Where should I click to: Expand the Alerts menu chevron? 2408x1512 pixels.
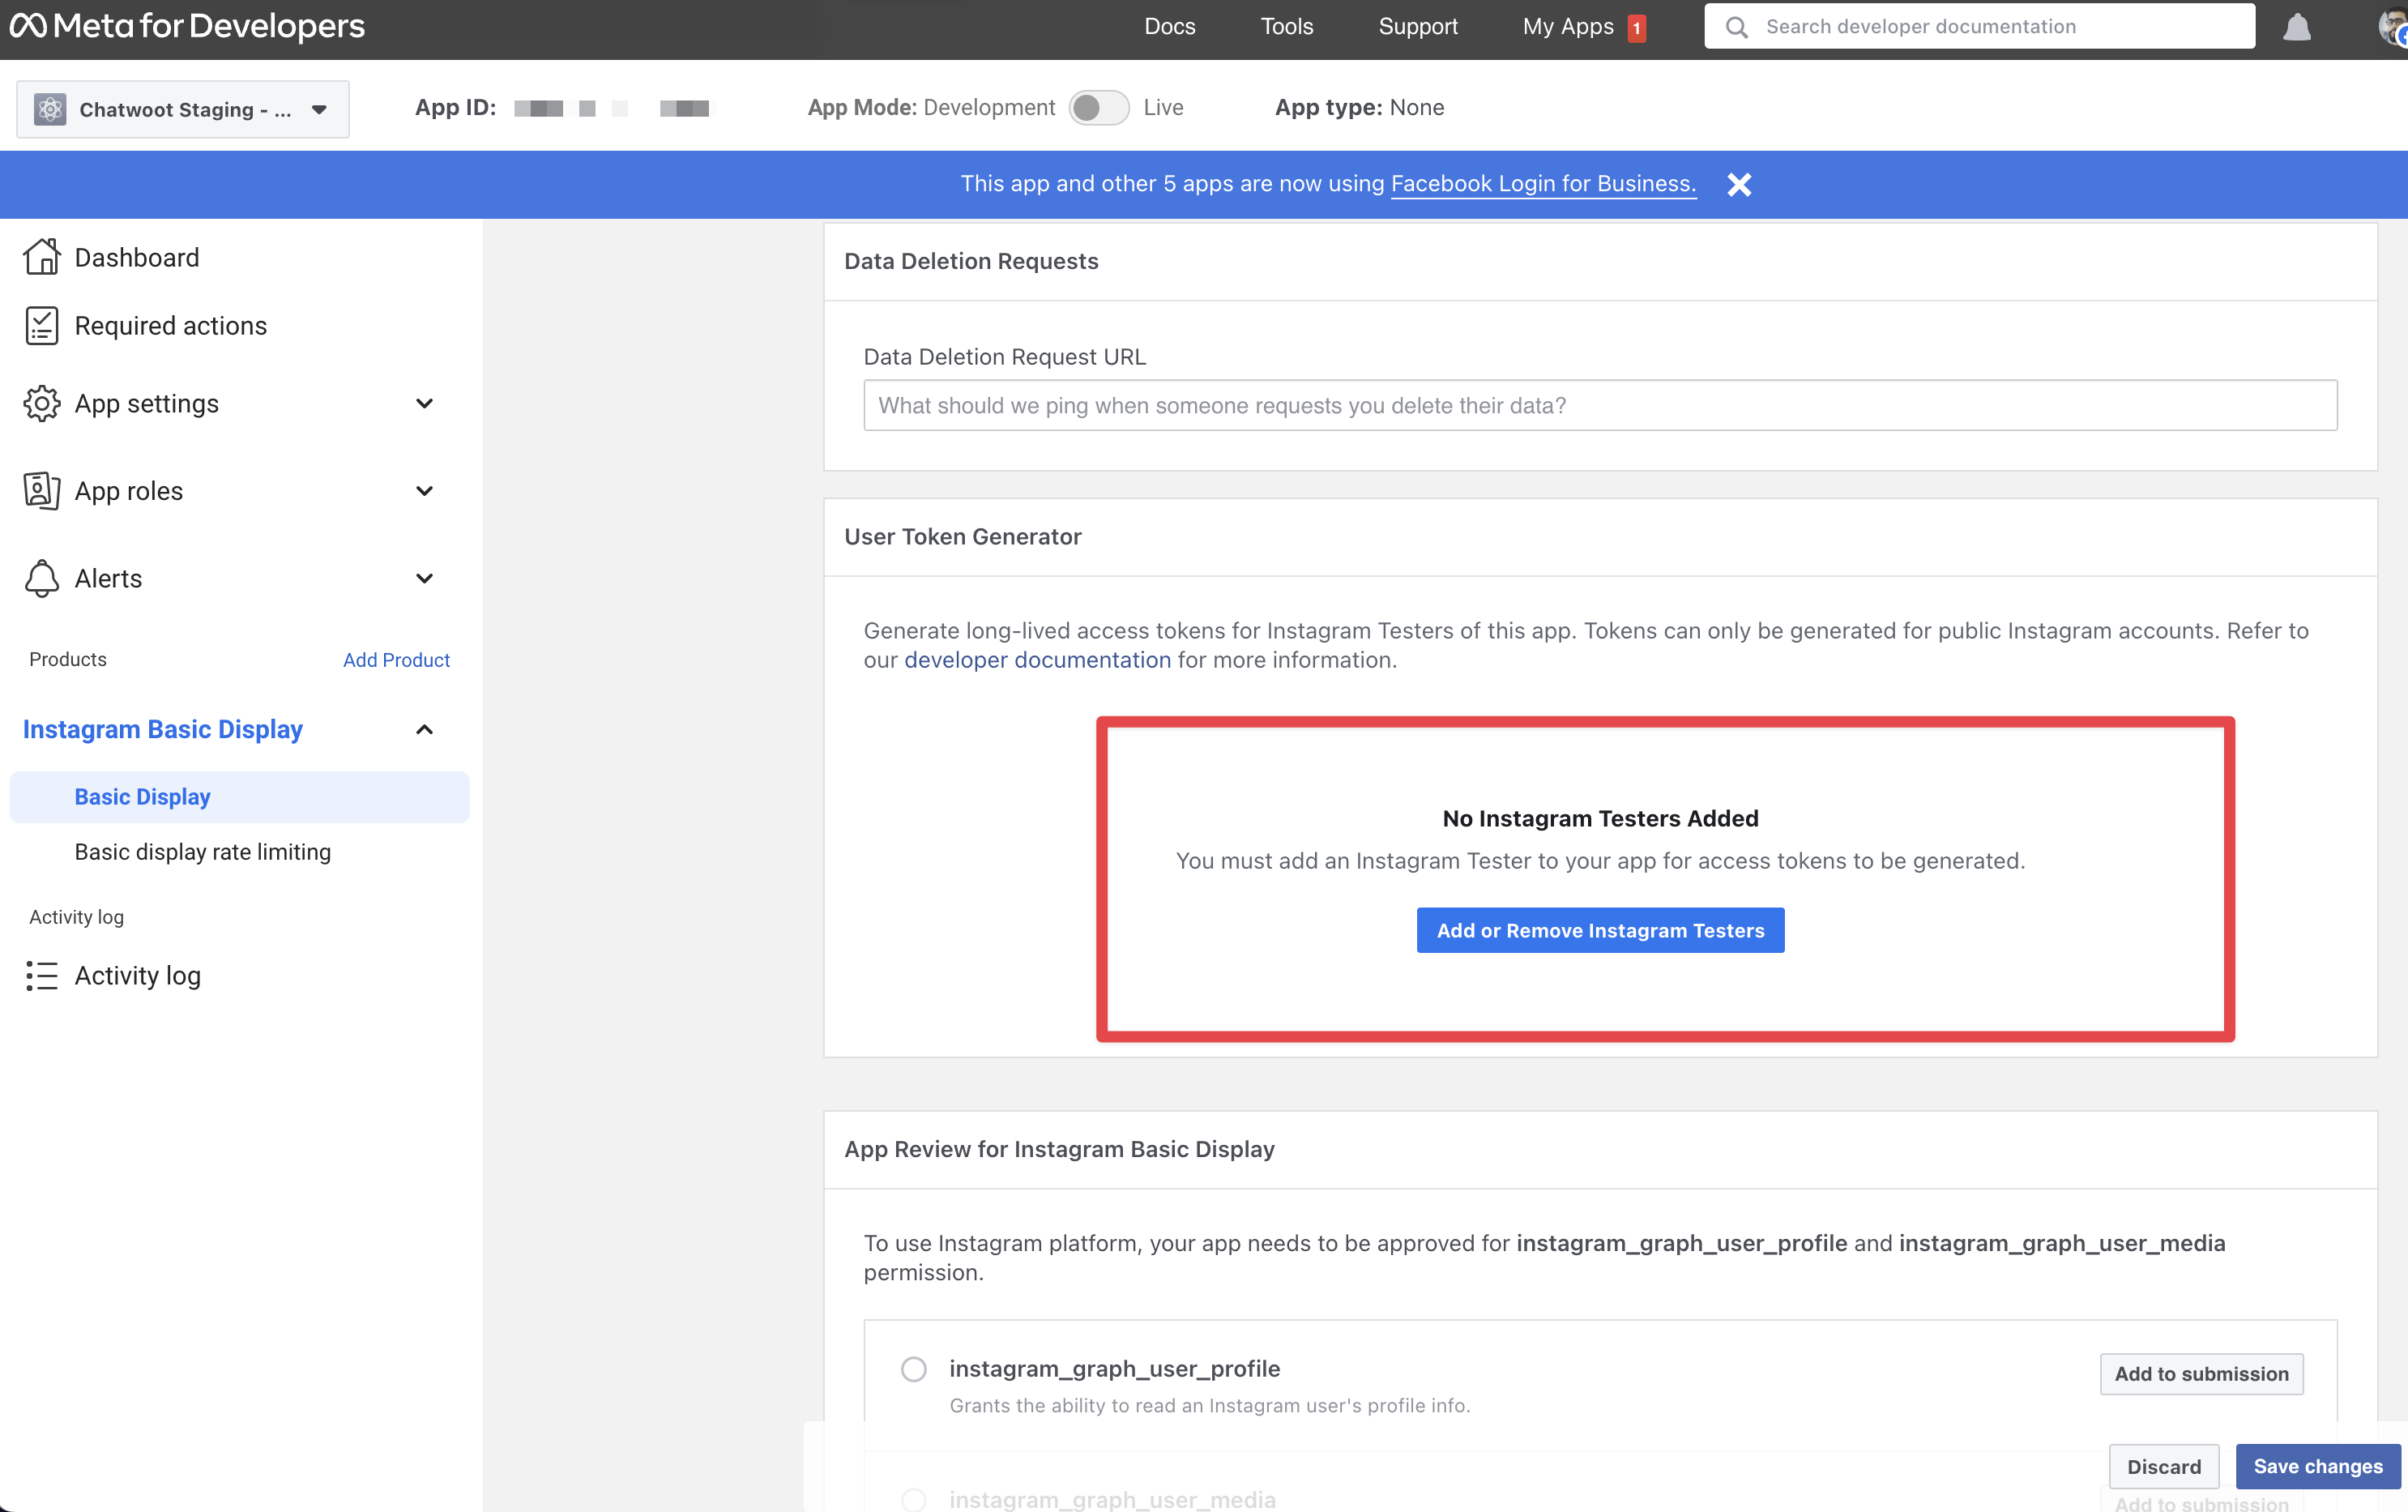pyautogui.click(x=424, y=578)
